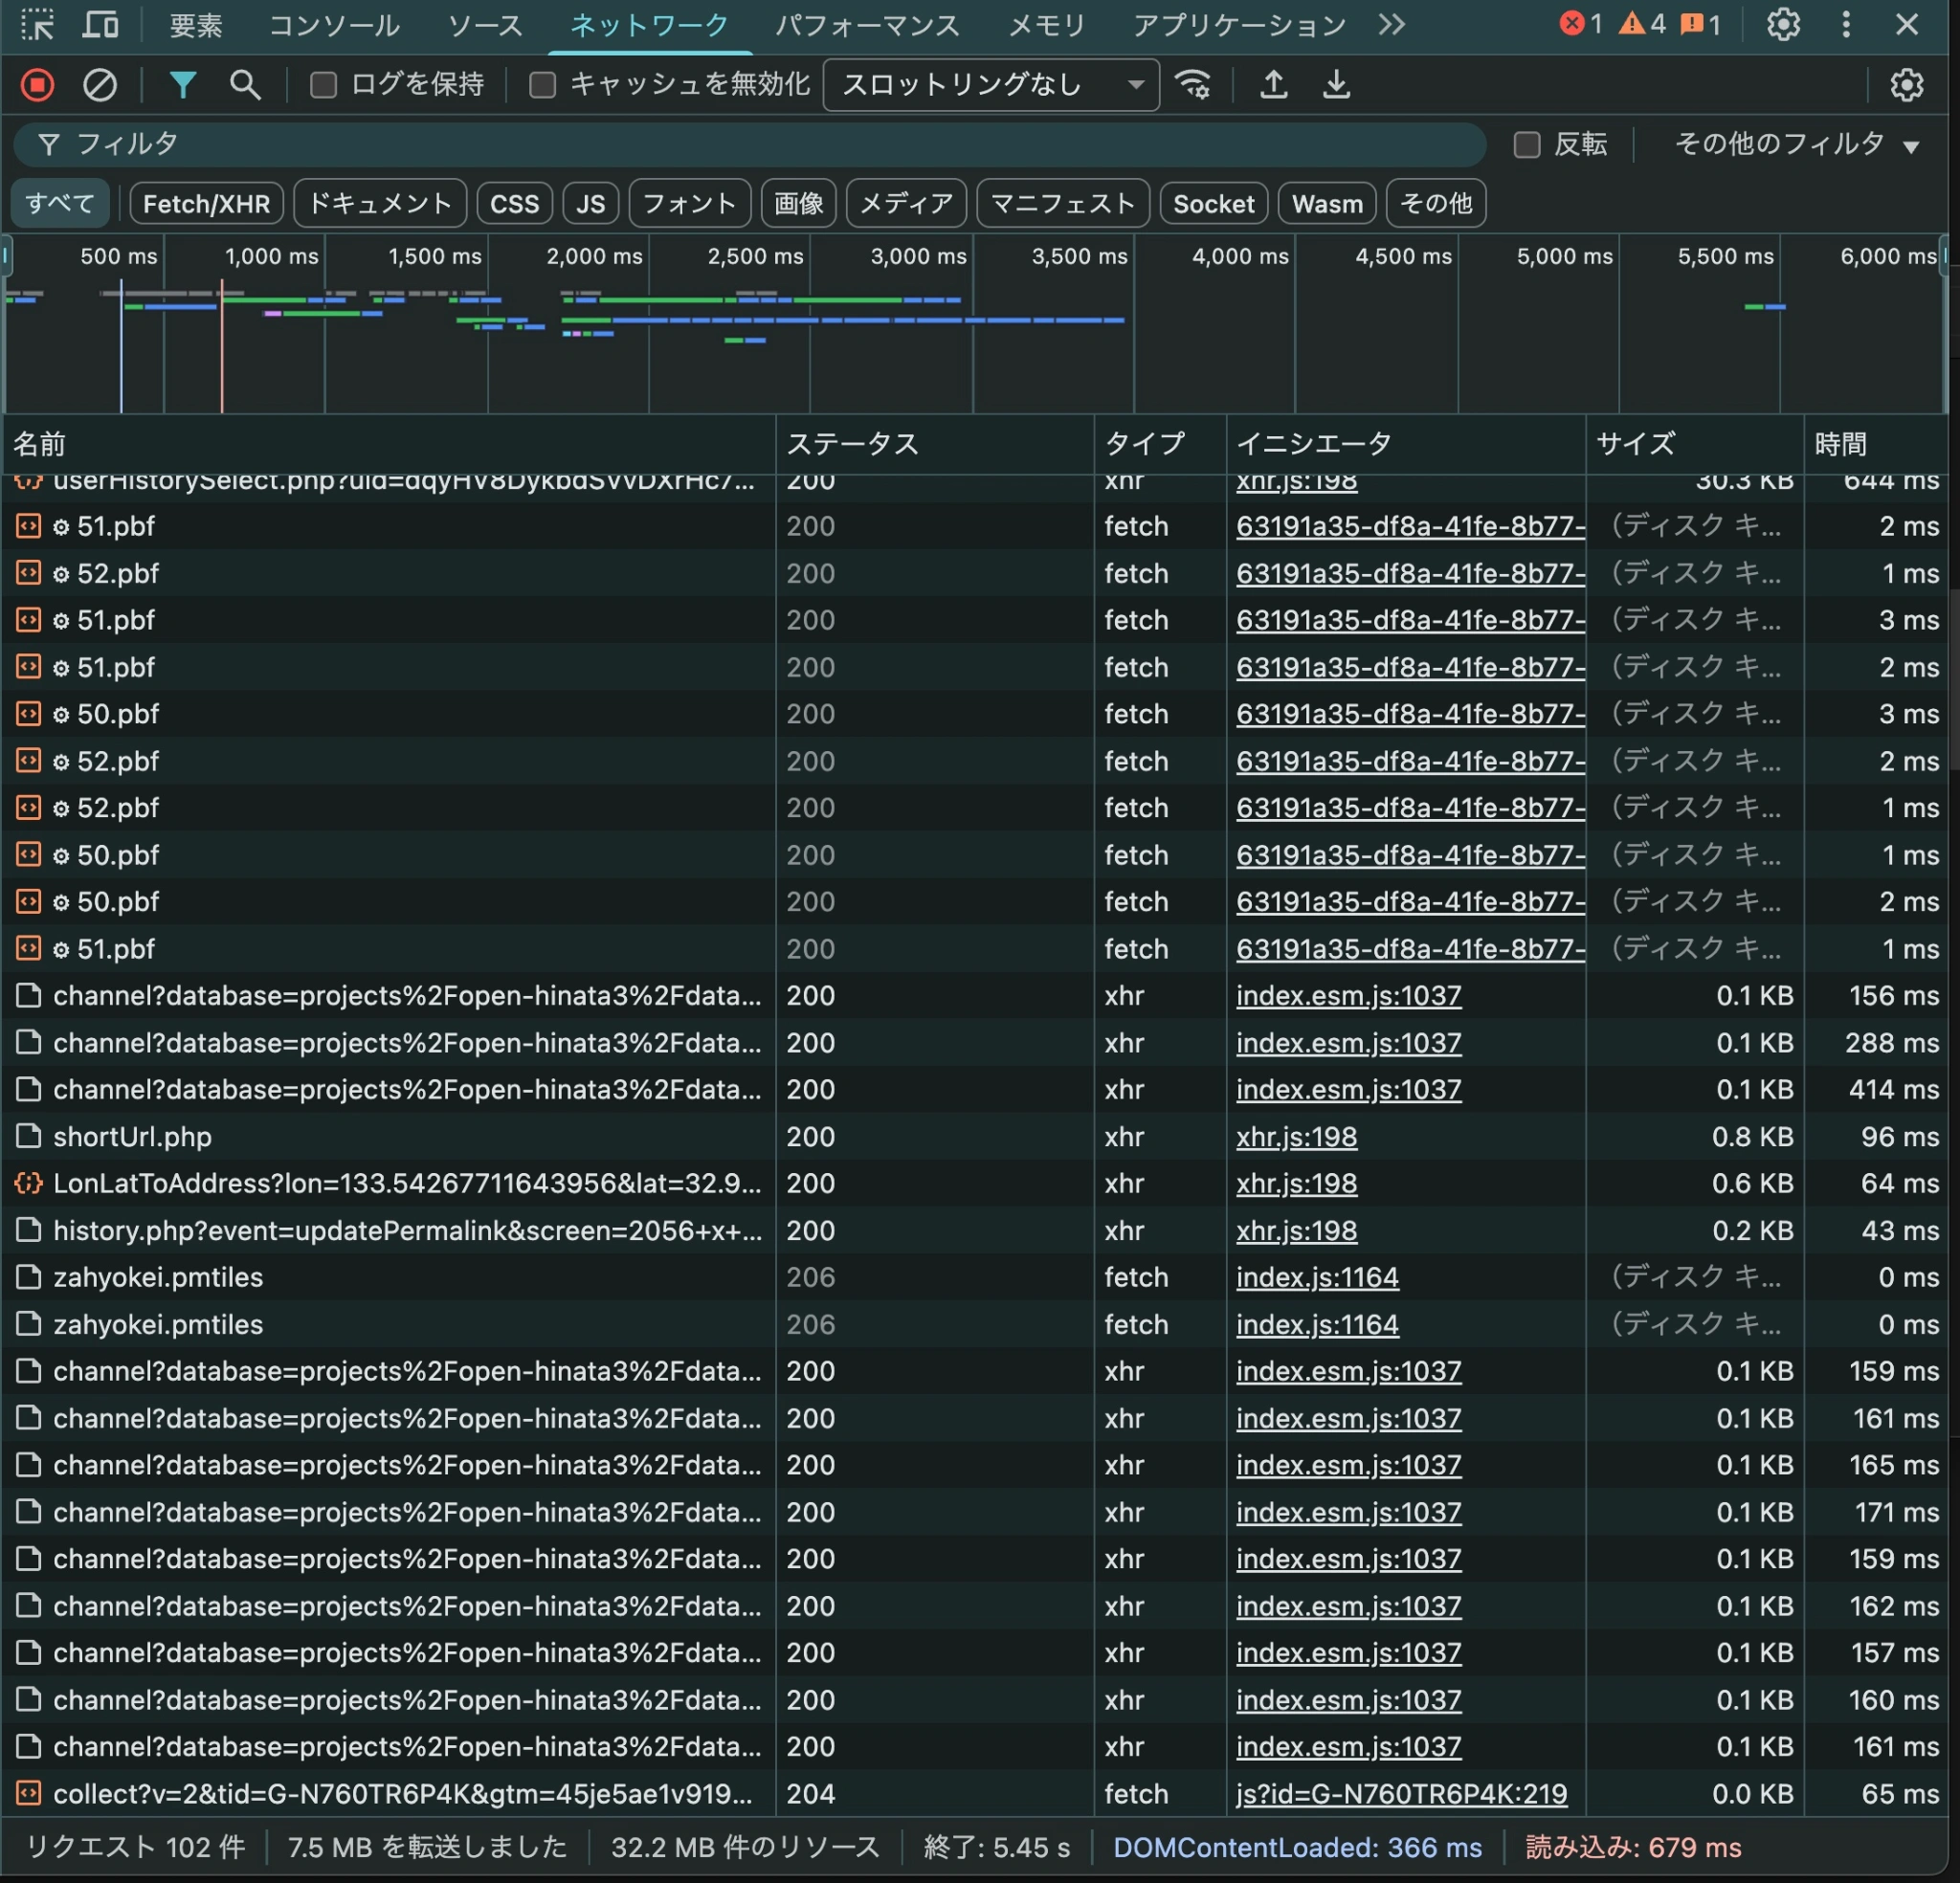This screenshot has width=1960, height=1883.
Task: Export HAR file download icon
Action: pos(1336,85)
